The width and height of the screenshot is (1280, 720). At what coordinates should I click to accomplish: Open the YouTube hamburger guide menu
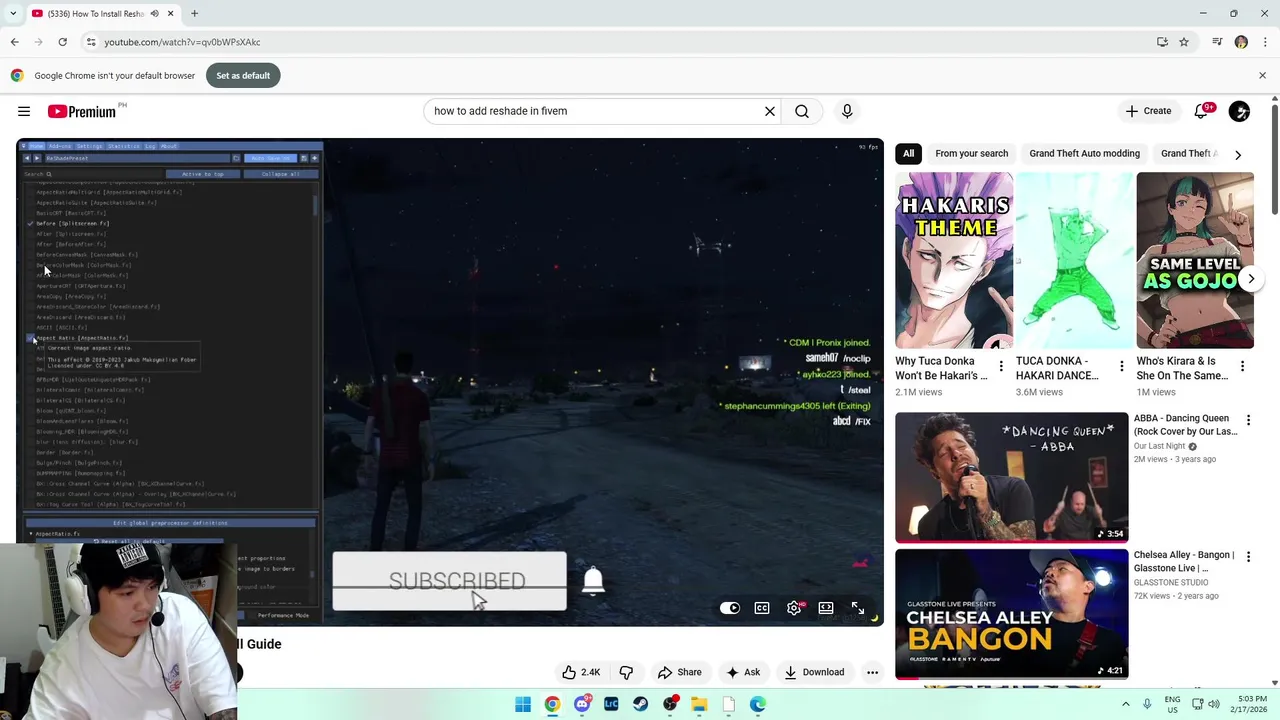(24, 111)
